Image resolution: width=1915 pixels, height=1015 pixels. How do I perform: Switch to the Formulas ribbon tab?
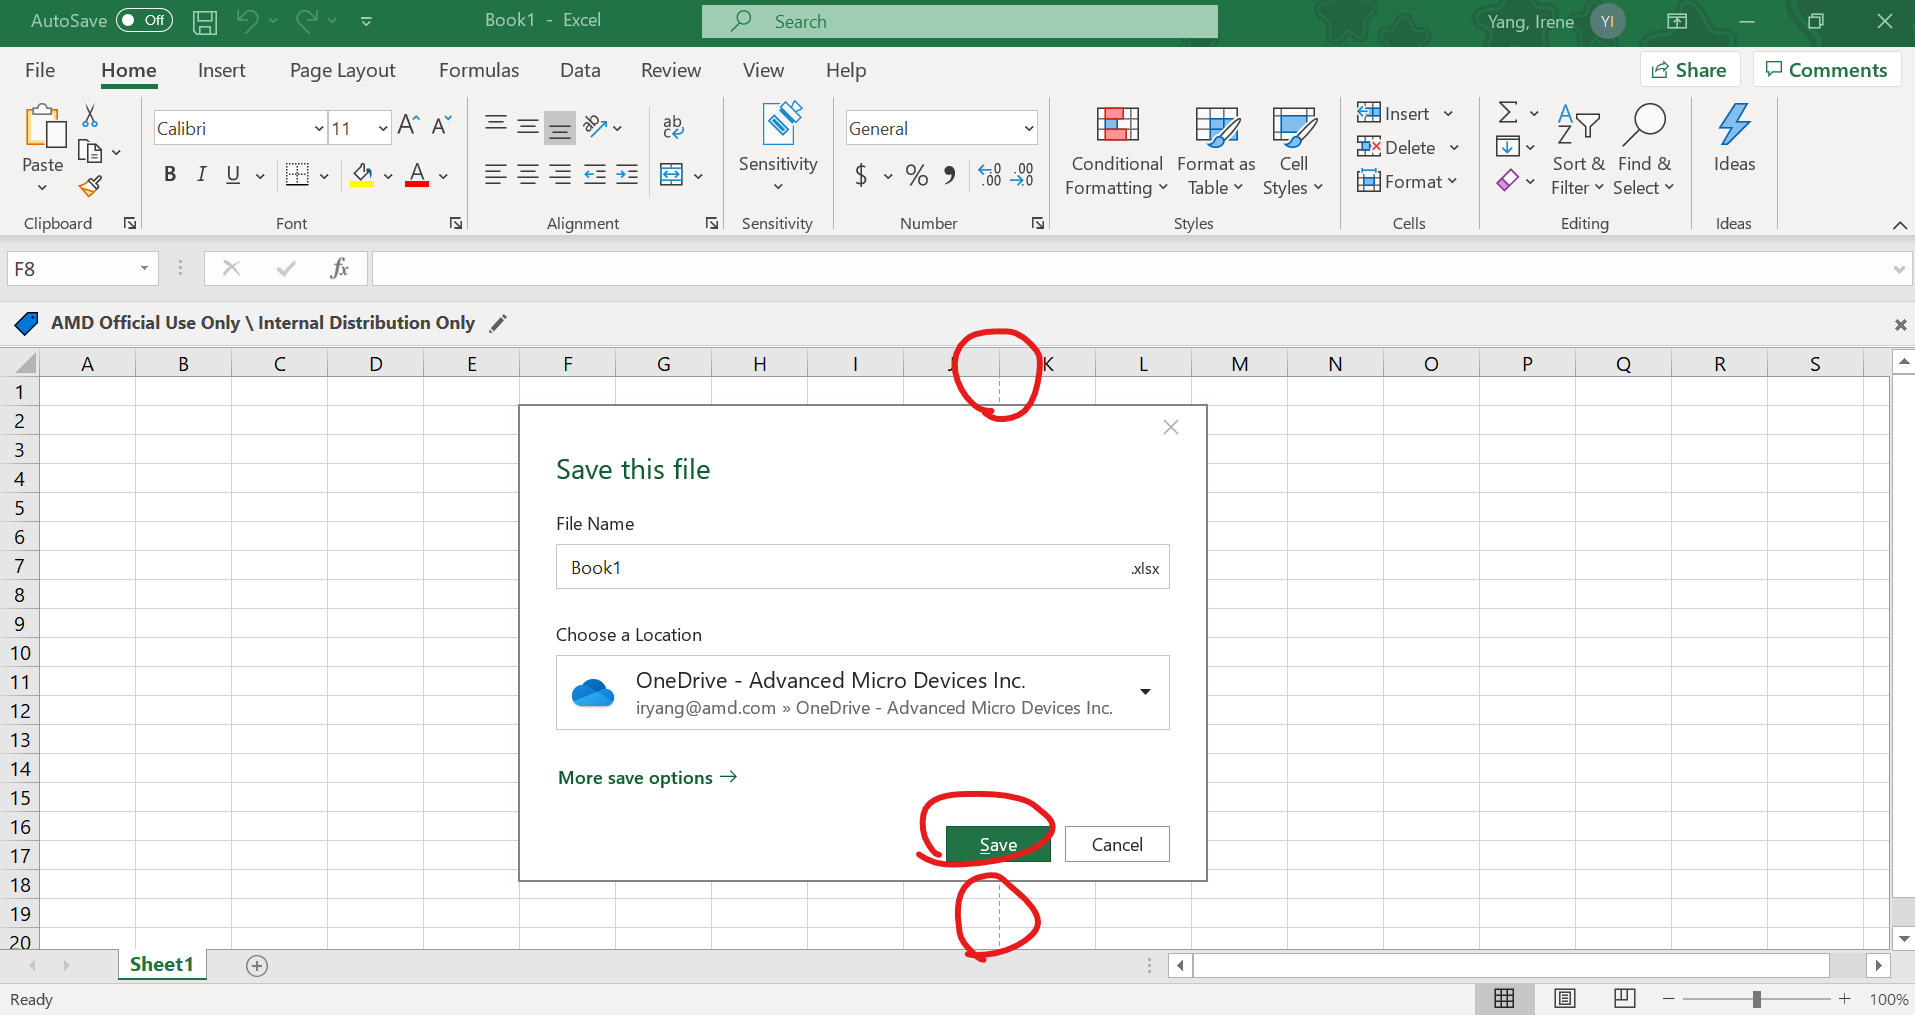click(x=479, y=70)
